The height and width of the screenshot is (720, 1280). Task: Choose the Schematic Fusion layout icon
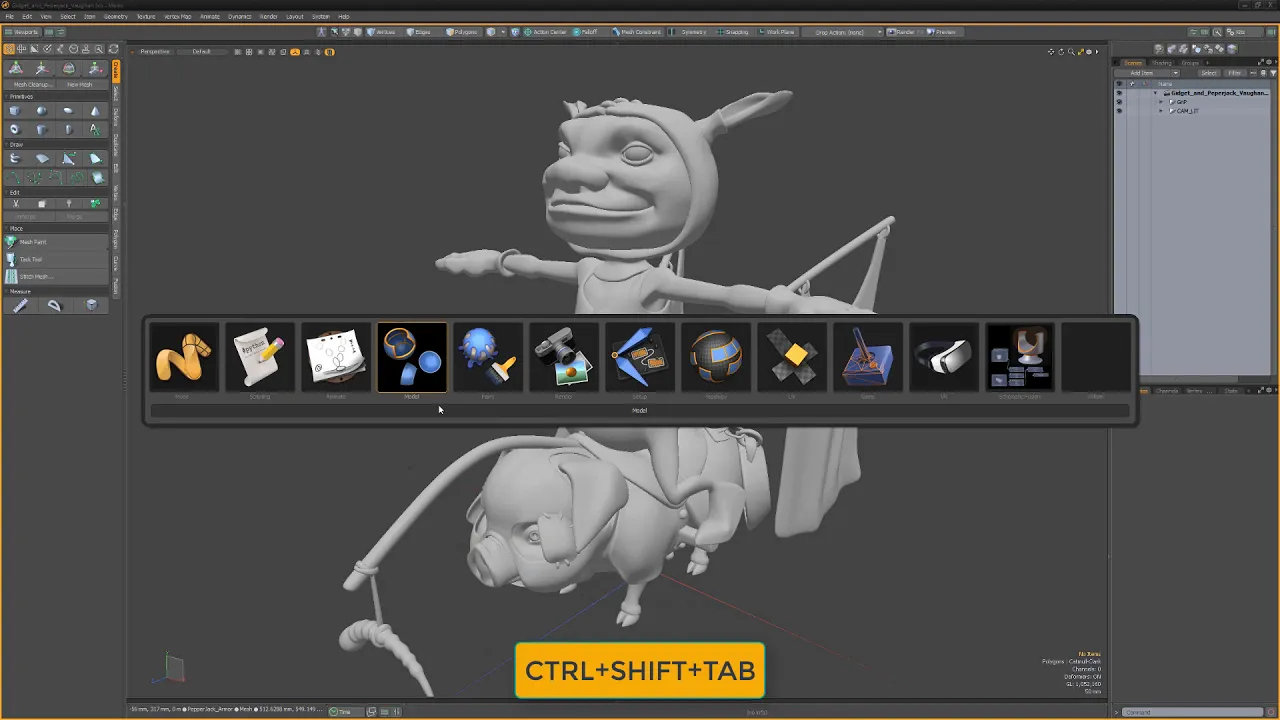click(x=1020, y=357)
